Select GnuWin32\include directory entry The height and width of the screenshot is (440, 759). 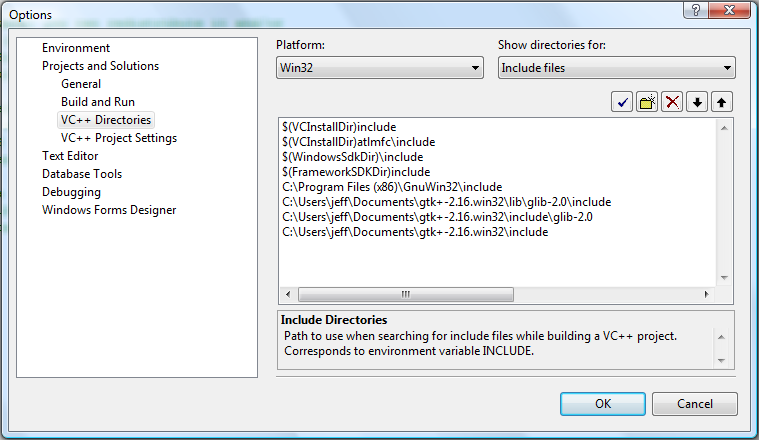[392, 187]
